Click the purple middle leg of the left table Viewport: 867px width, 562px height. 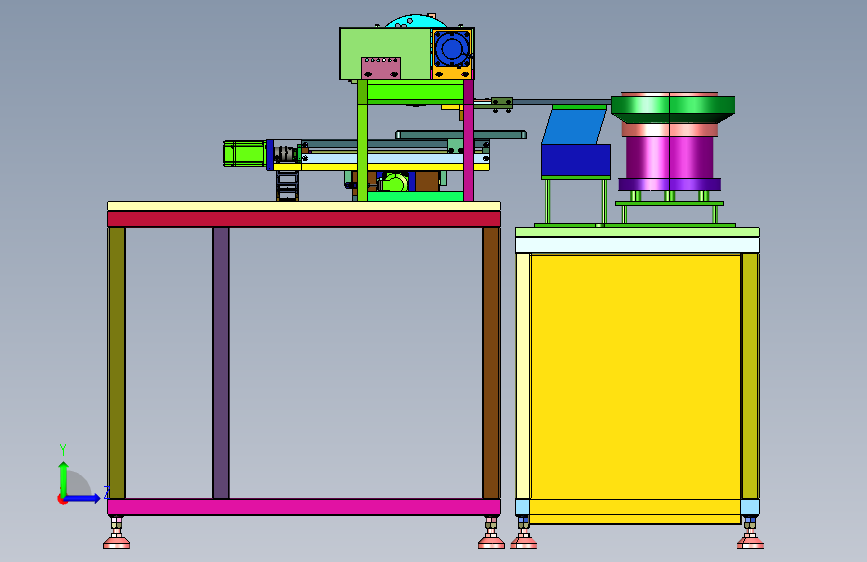tap(221, 363)
